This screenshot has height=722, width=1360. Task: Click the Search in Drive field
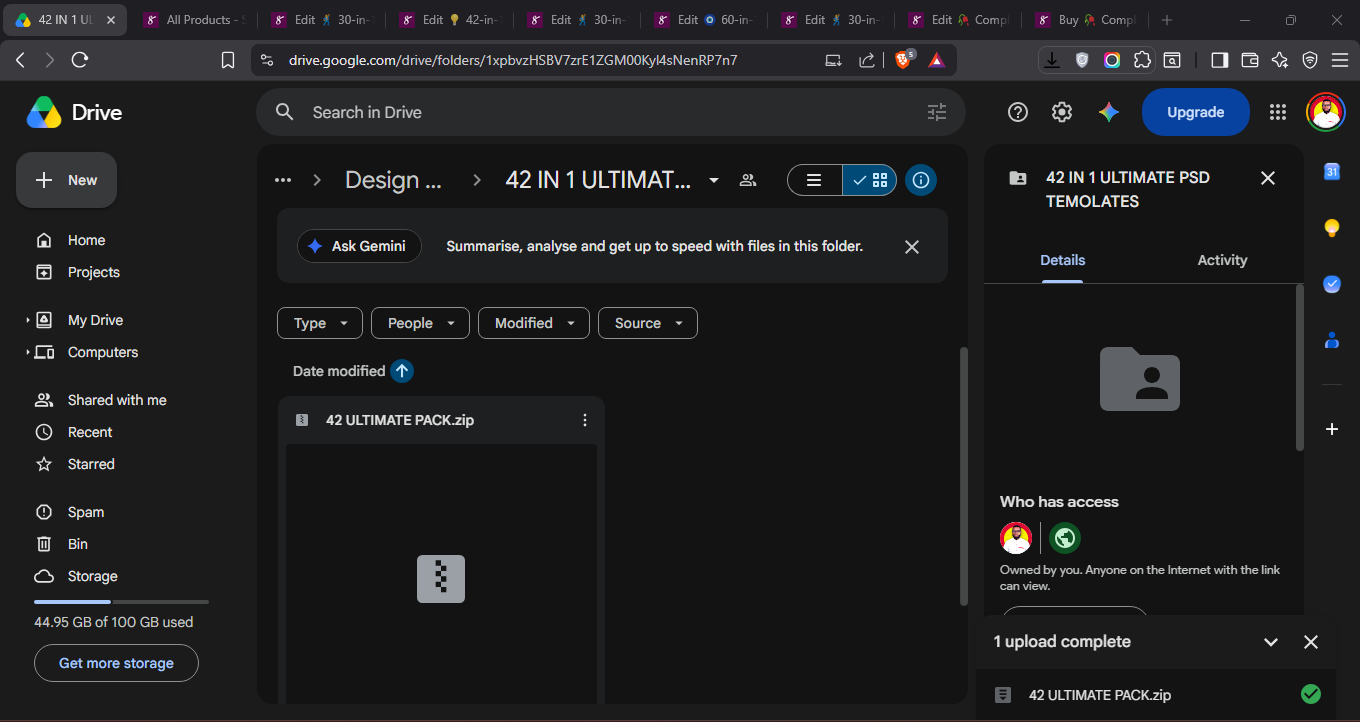coord(611,112)
